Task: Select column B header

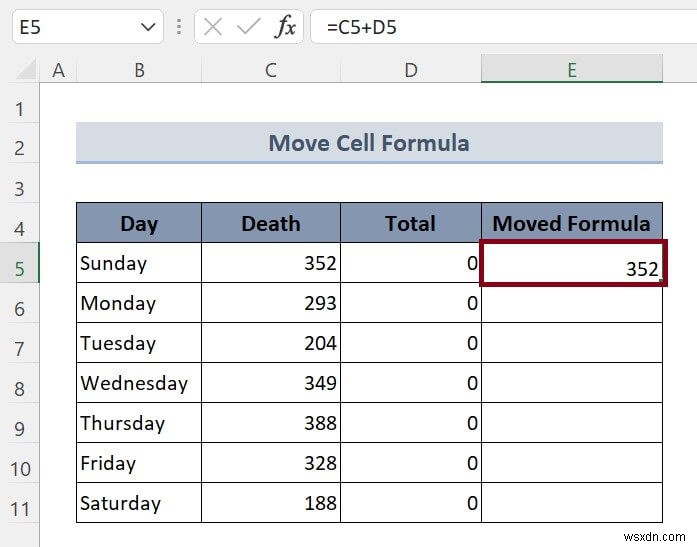Action: 139,70
